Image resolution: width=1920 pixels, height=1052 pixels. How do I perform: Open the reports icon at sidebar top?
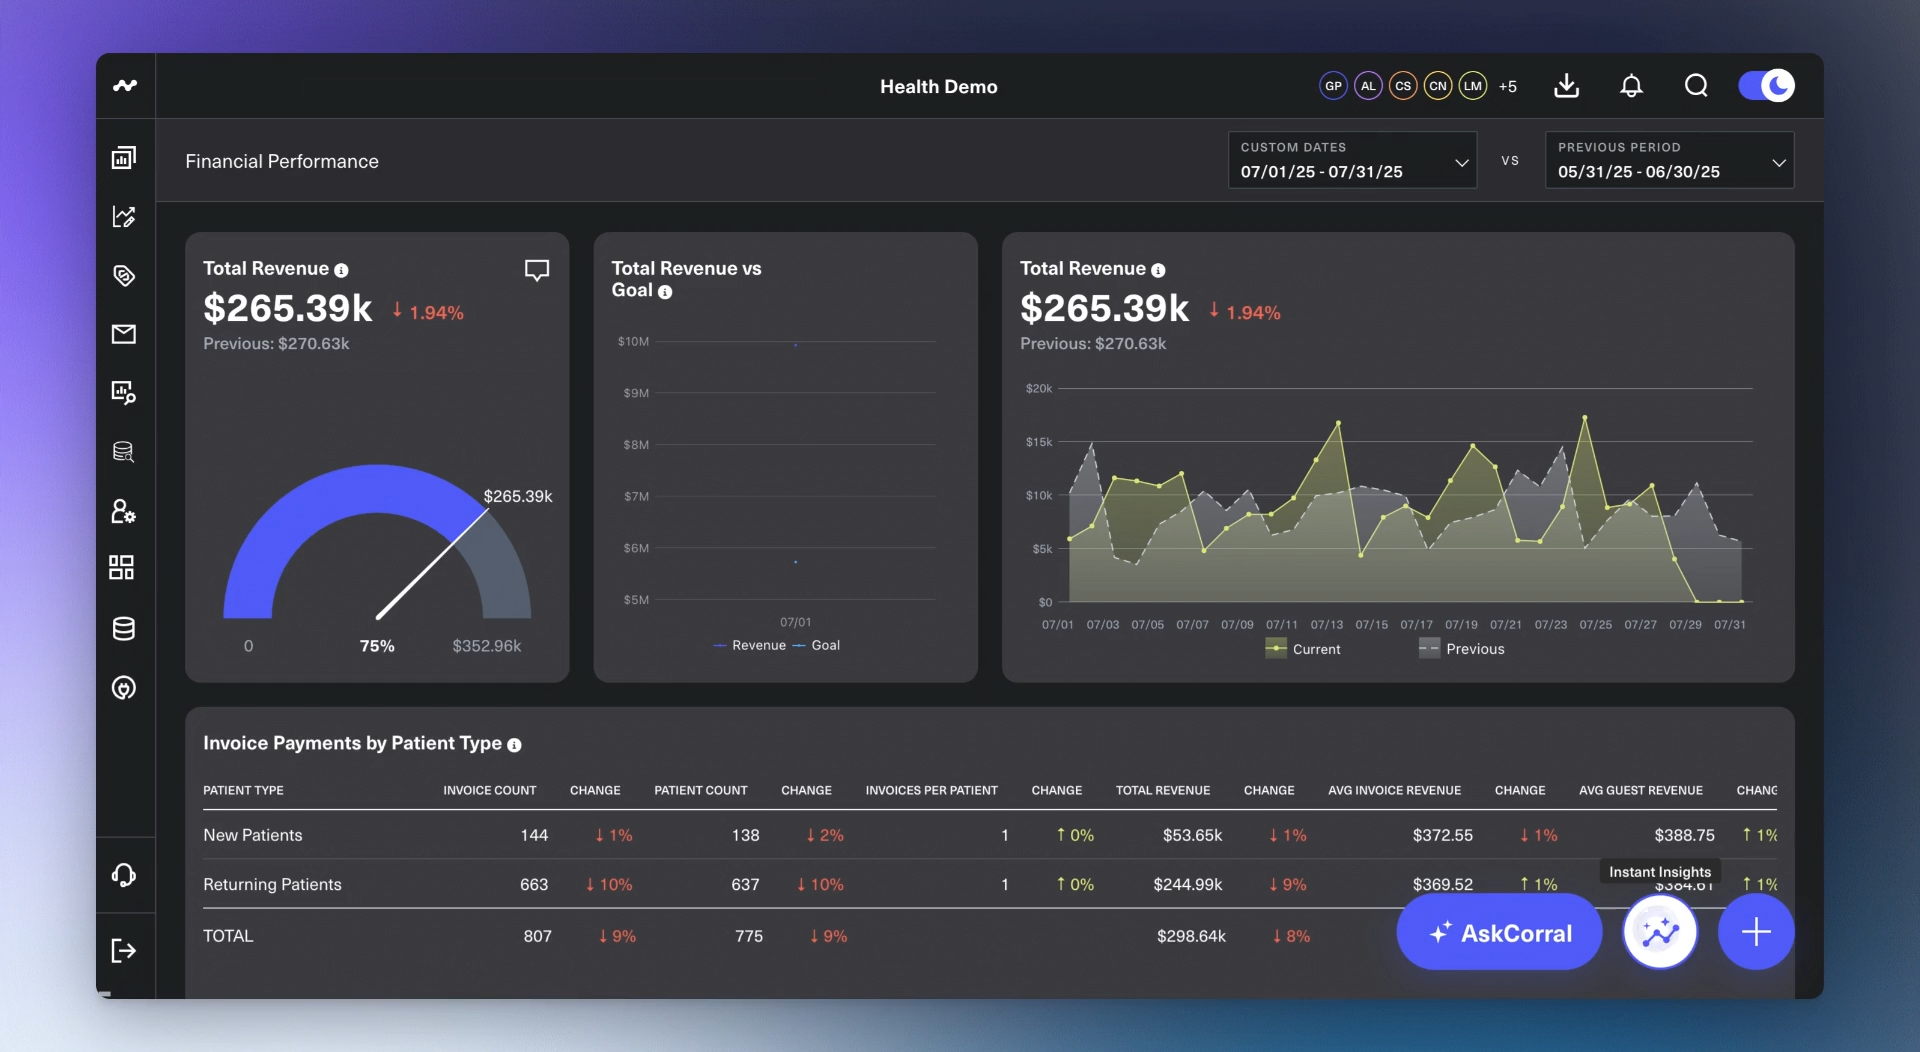point(123,157)
